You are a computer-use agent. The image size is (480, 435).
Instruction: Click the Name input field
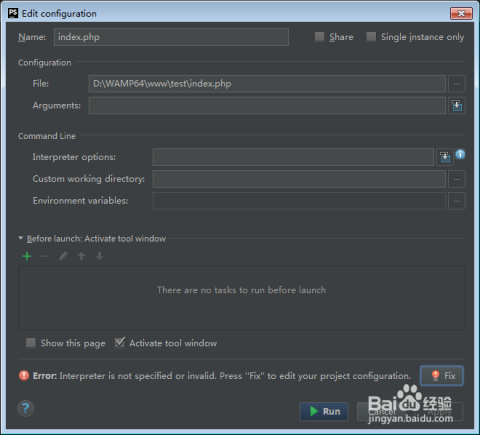(171, 37)
